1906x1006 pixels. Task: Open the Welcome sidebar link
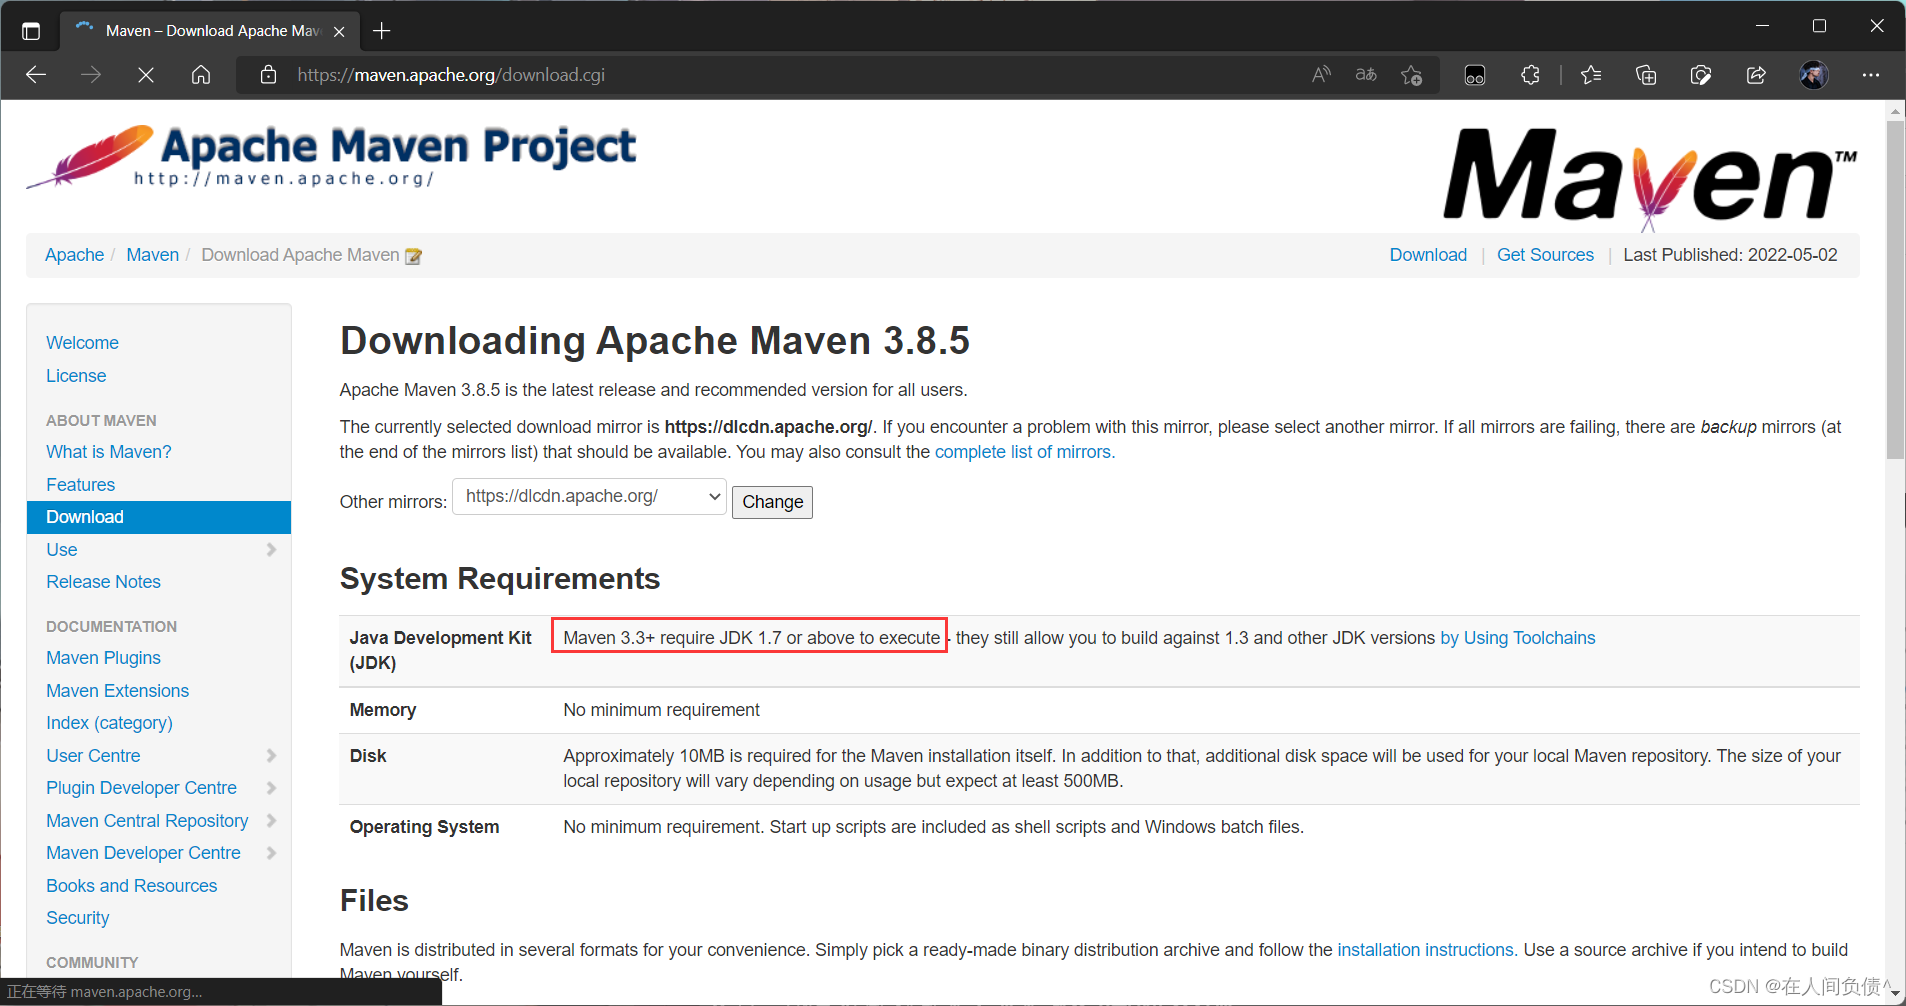point(82,343)
